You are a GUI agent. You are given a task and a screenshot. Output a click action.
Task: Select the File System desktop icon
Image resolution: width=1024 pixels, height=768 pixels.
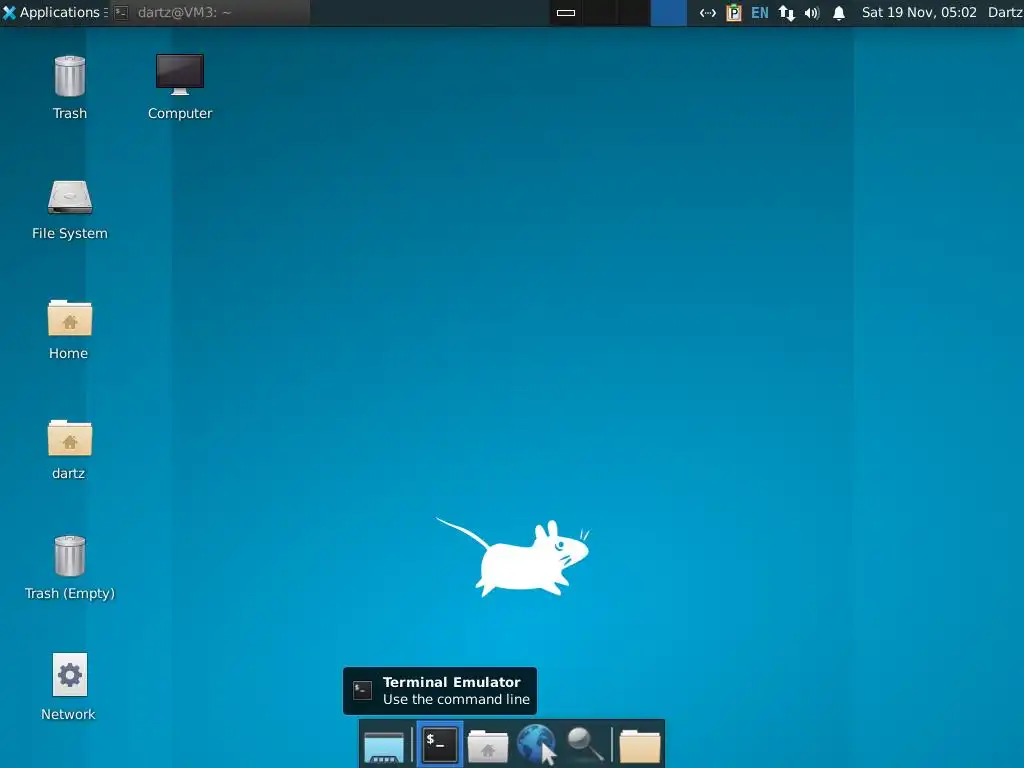click(x=70, y=210)
